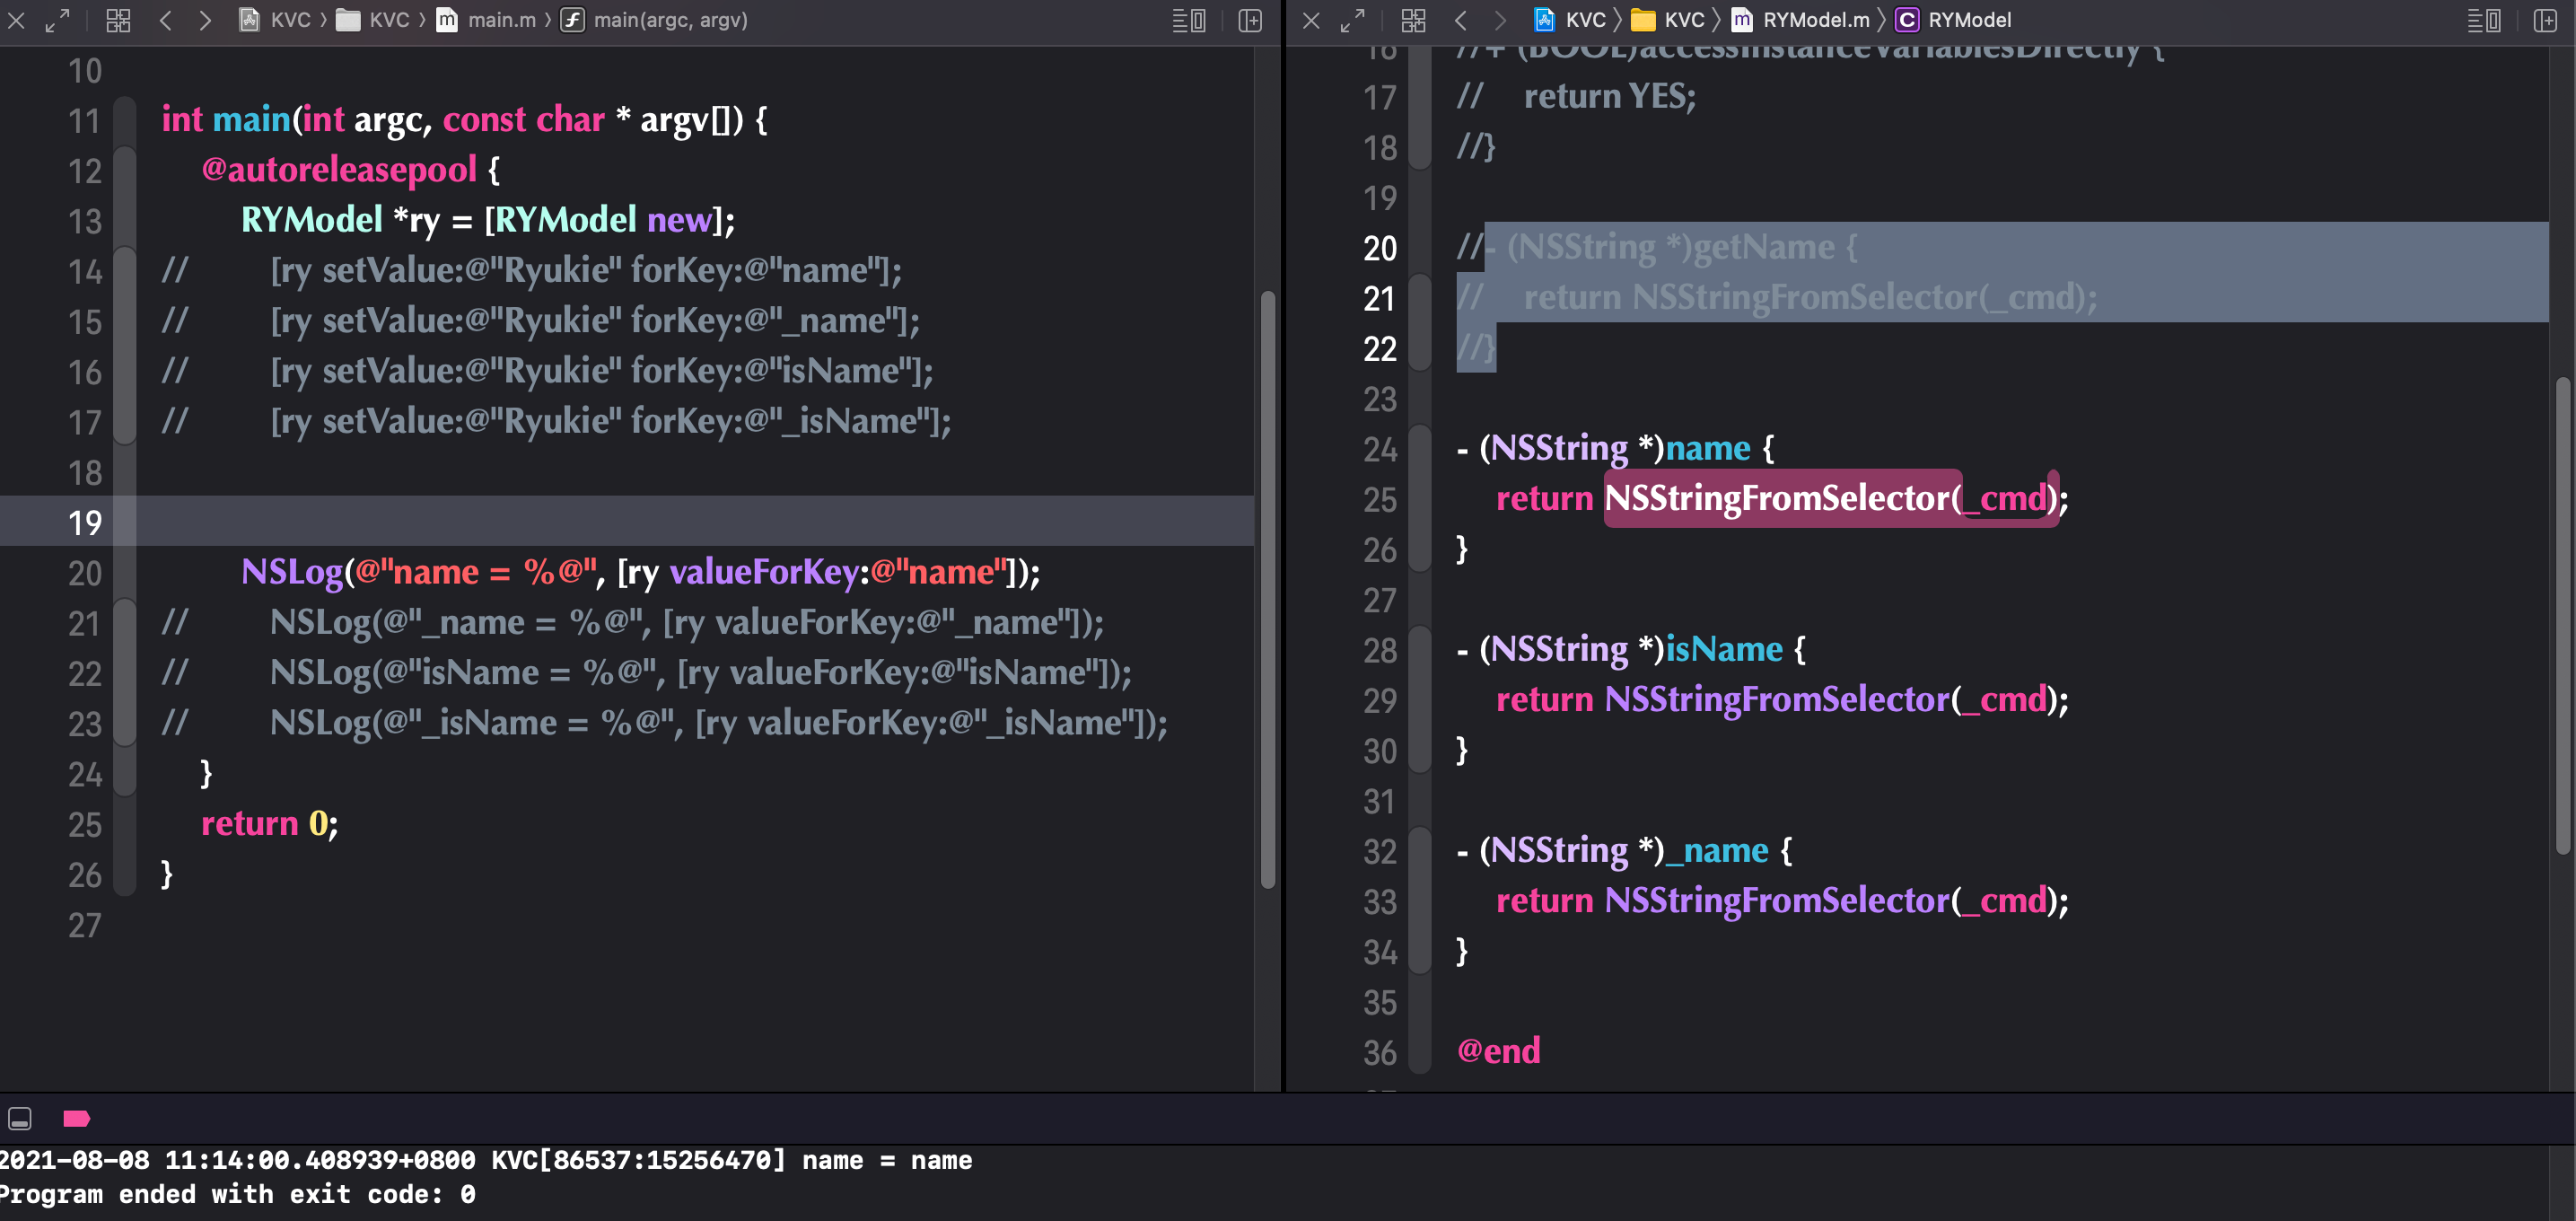Hide the debug area panel
Screen dimensions: 2576x1221
click(x=20, y=1118)
